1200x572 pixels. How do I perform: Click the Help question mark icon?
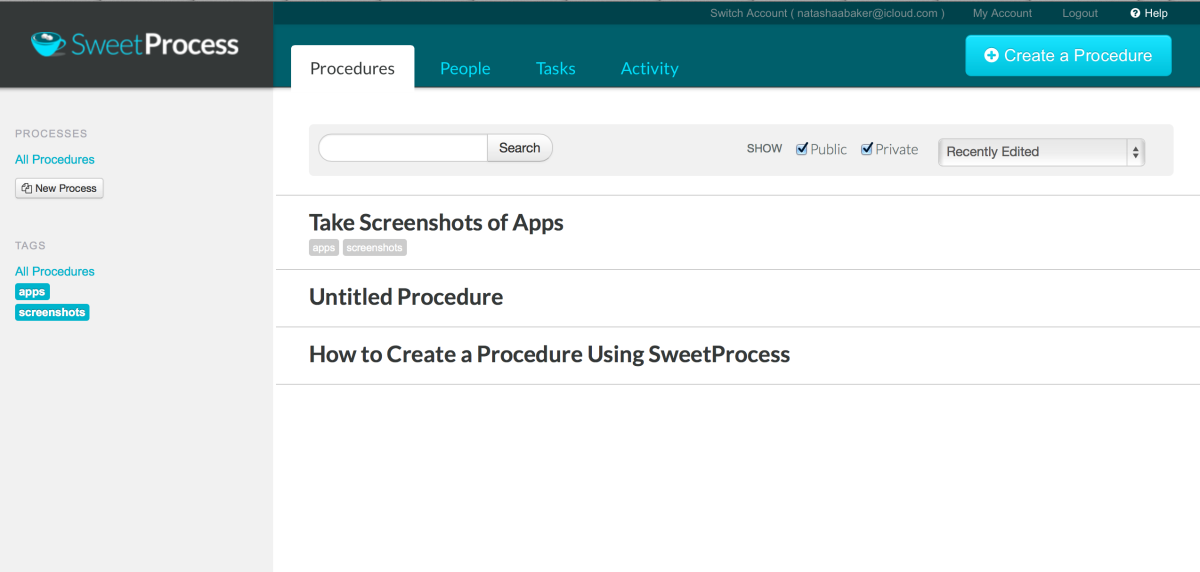click(x=1135, y=13)
